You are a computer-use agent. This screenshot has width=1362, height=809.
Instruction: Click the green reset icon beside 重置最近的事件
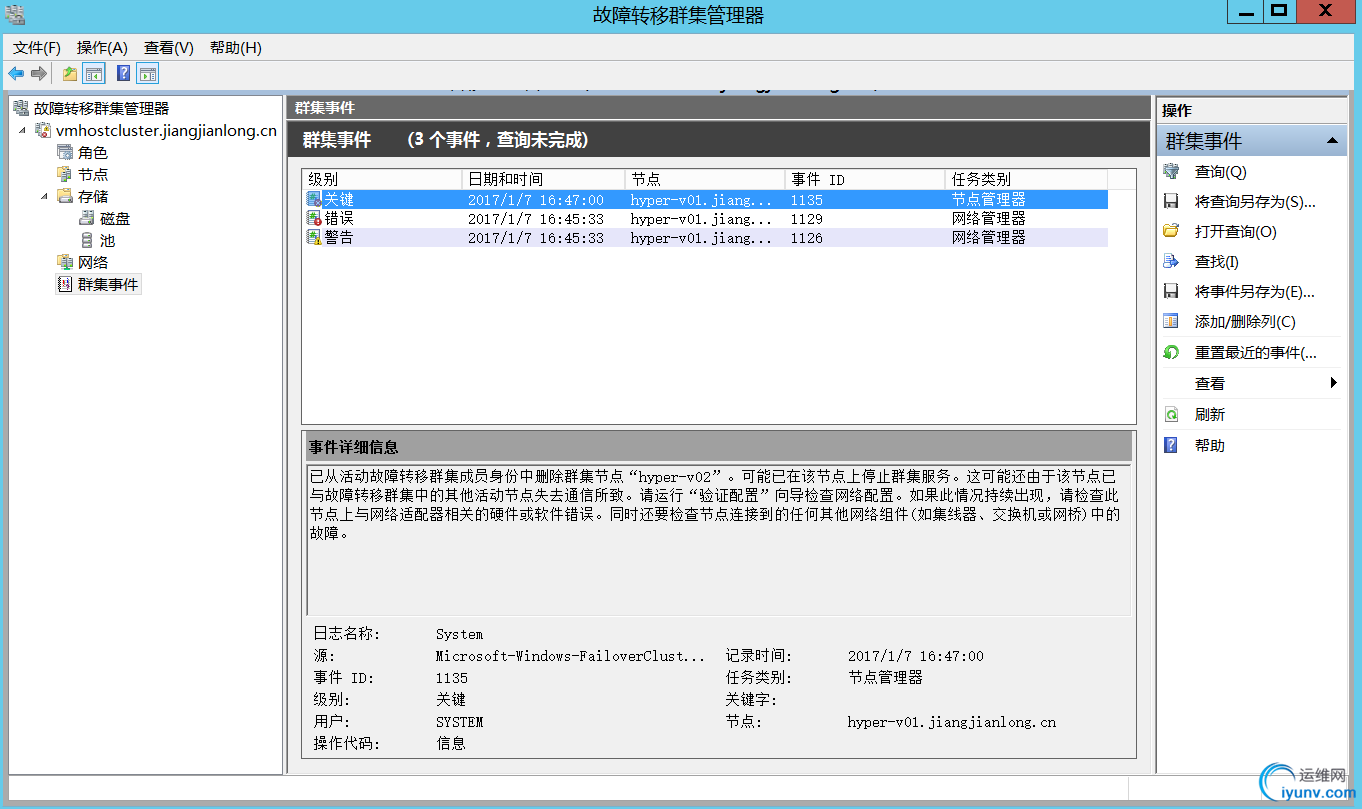click(x=1172, y=353)
